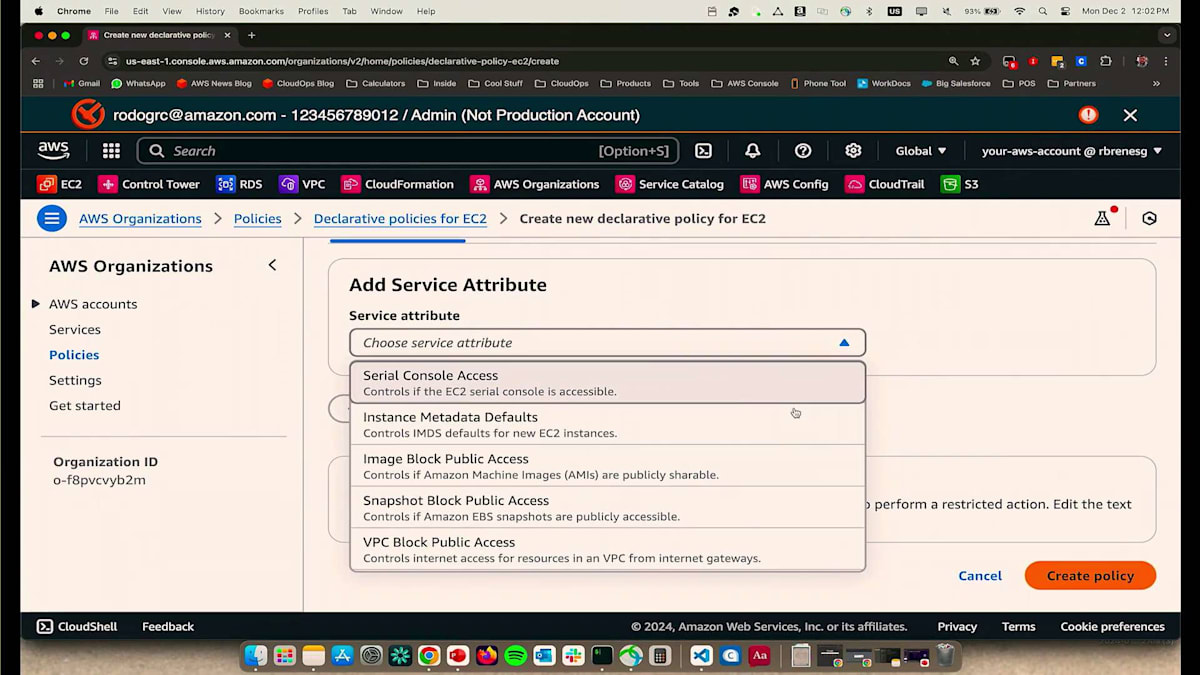Viewport: 1200px width, 675px height.
Task: Click AWS Organizations breadcrumb link
Action: click(140, 218)
